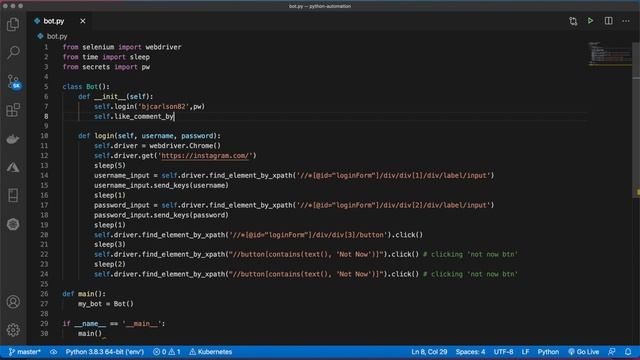This screenshot has height=360, width=640.
Task: Click 'class Bot():' line
Action: (x=86, y=87)
